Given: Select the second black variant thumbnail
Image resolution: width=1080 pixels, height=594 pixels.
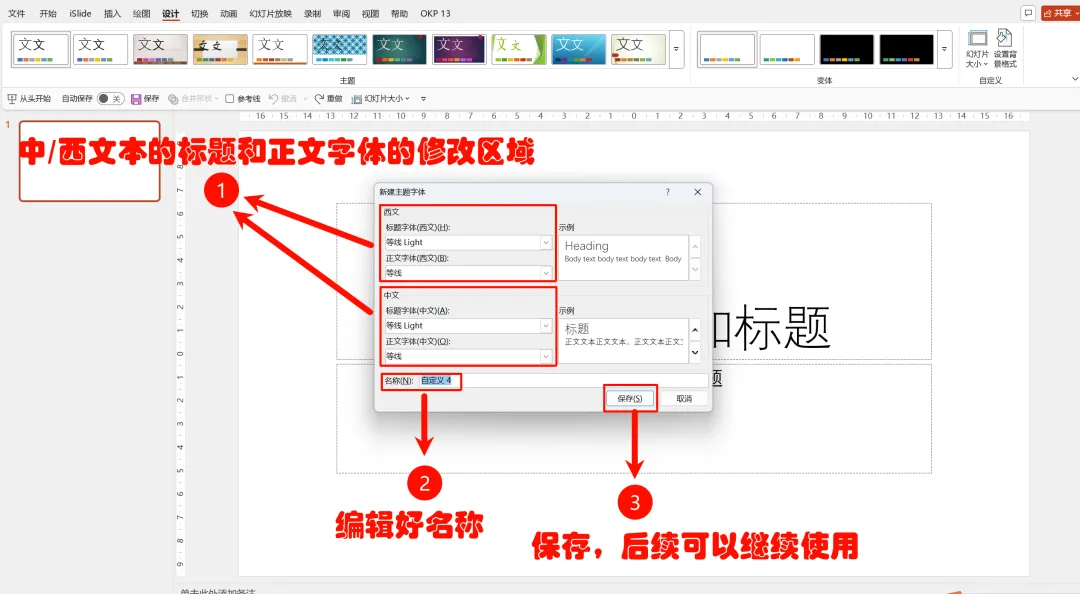Looking at the screenshot, I should [906, 50].
